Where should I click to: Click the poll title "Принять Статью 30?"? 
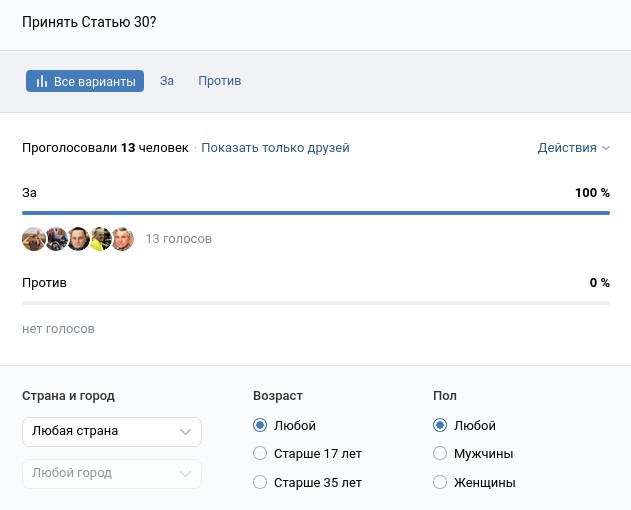click(89, 22)
